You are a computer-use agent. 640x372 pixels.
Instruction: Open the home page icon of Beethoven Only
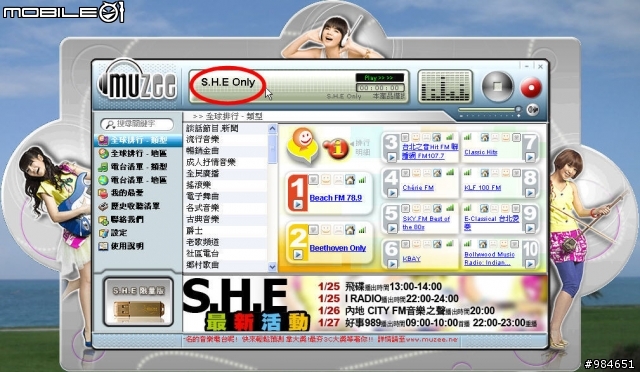point(350,229)
